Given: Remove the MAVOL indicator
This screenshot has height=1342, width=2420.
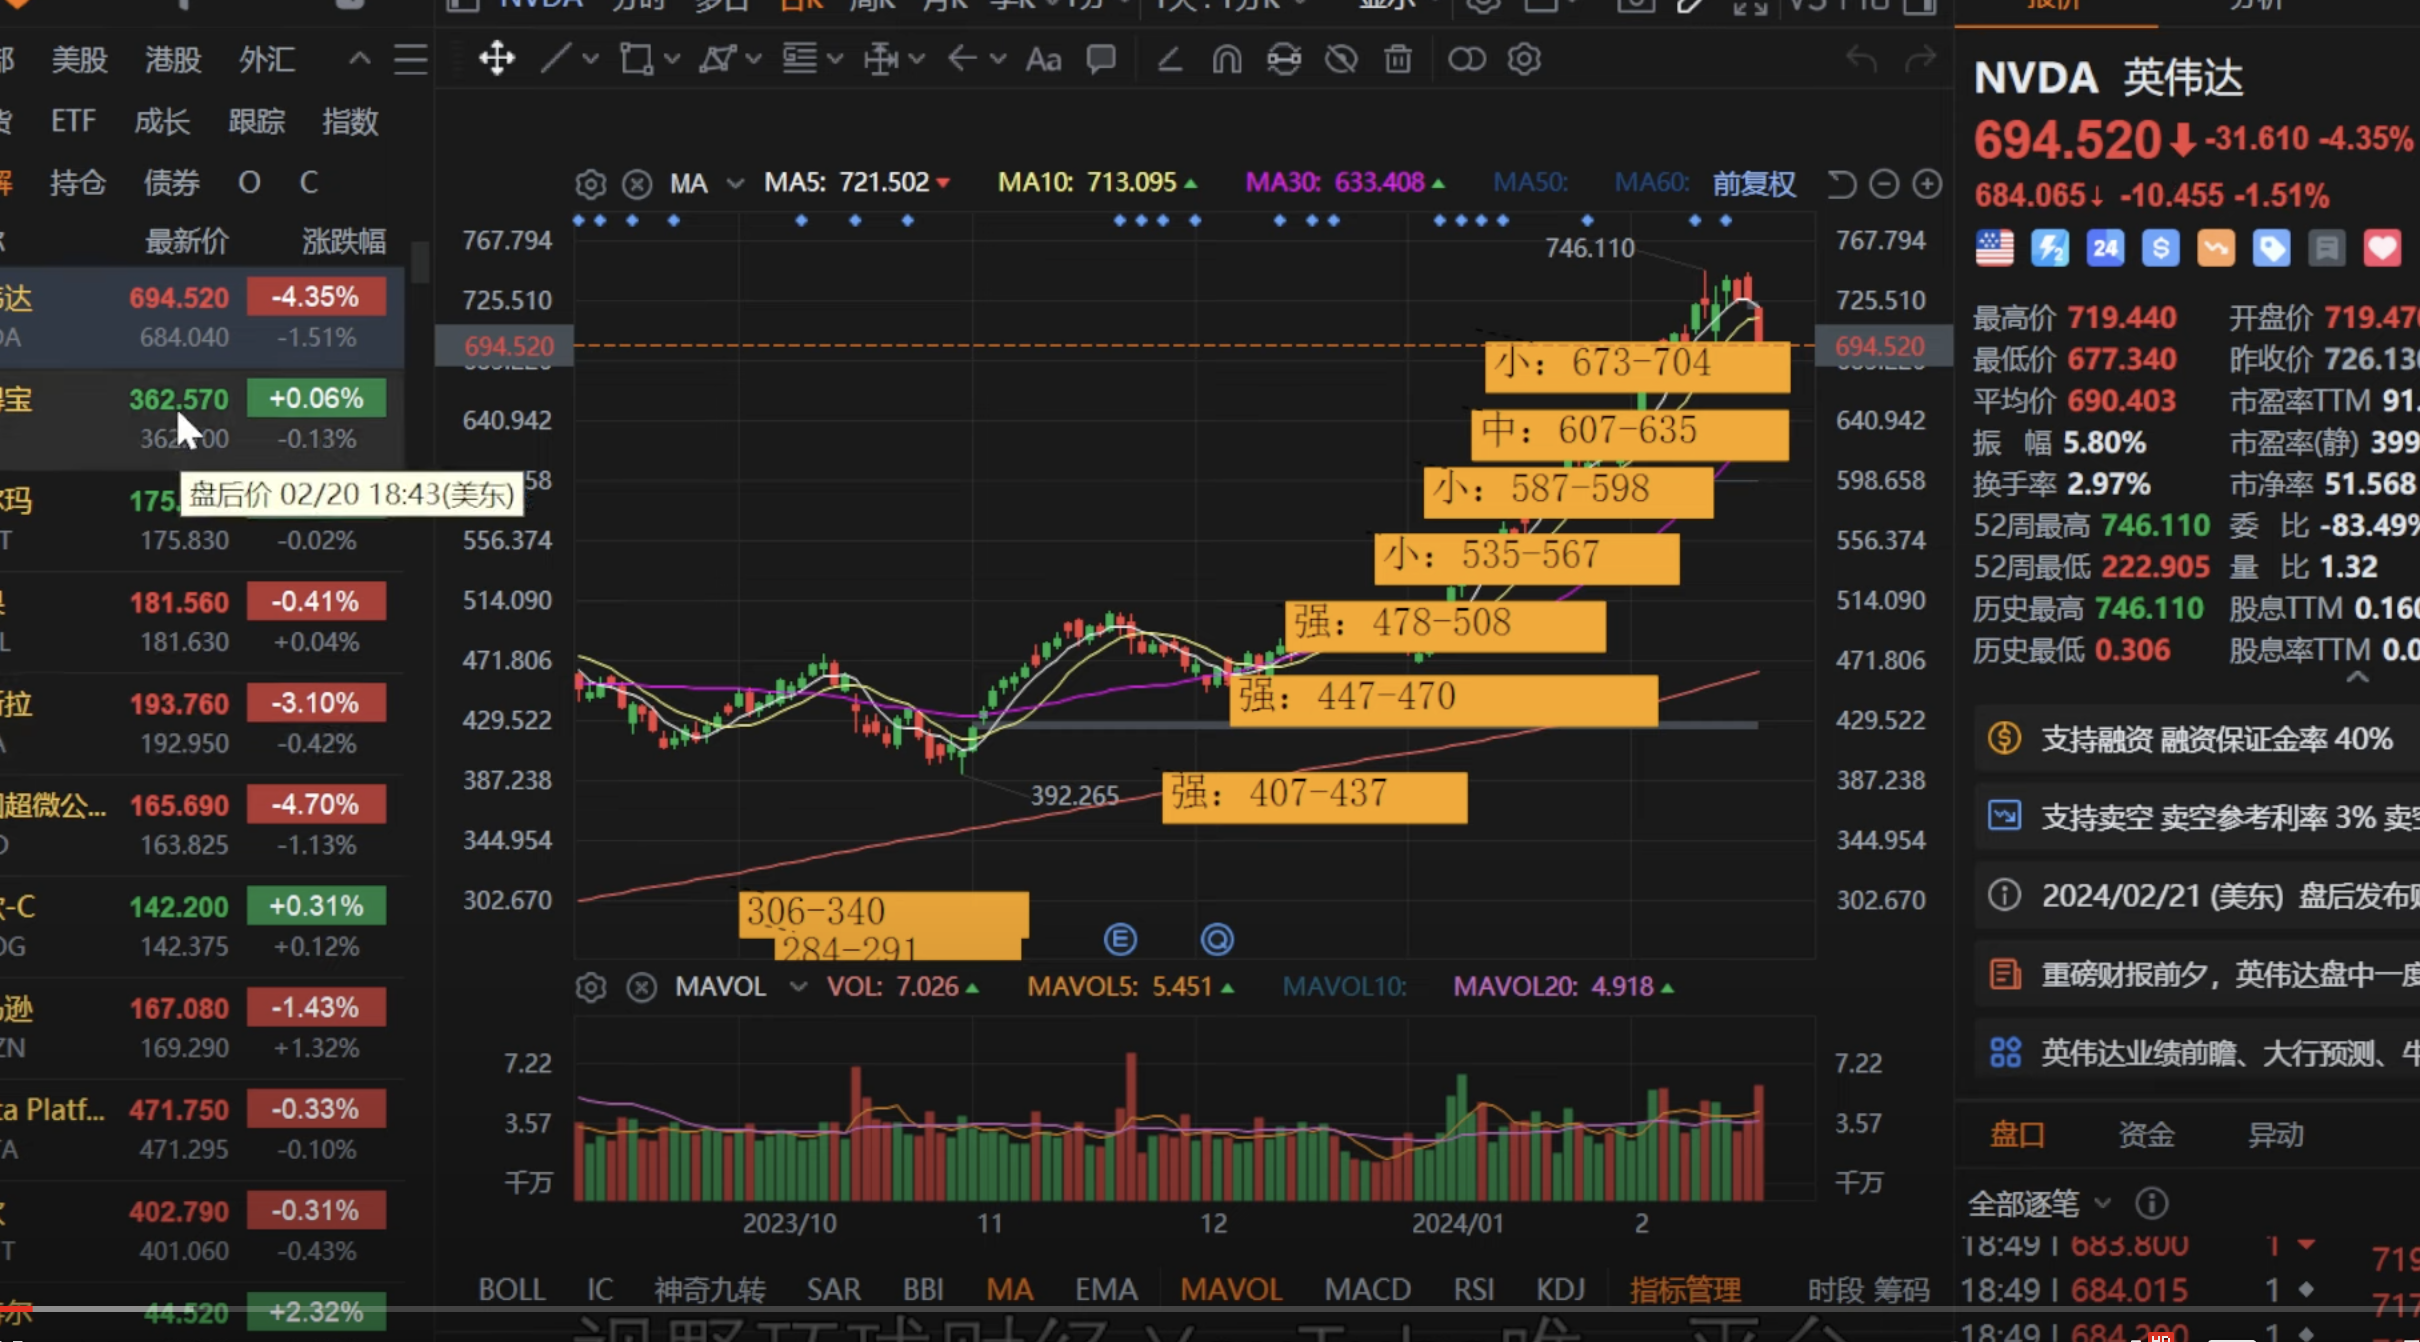Looking at the screenshot, I should coord(641,988).
